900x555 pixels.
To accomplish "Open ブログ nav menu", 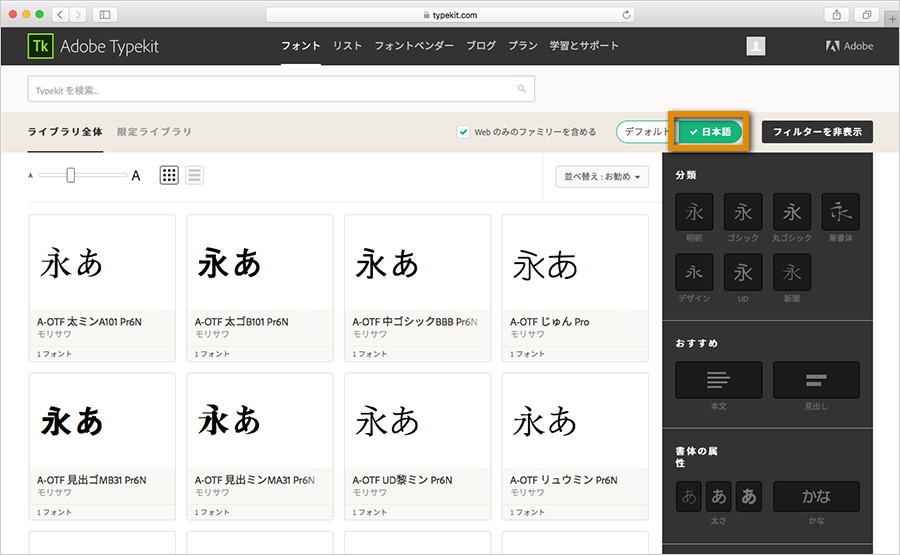I will pos(481,46).
